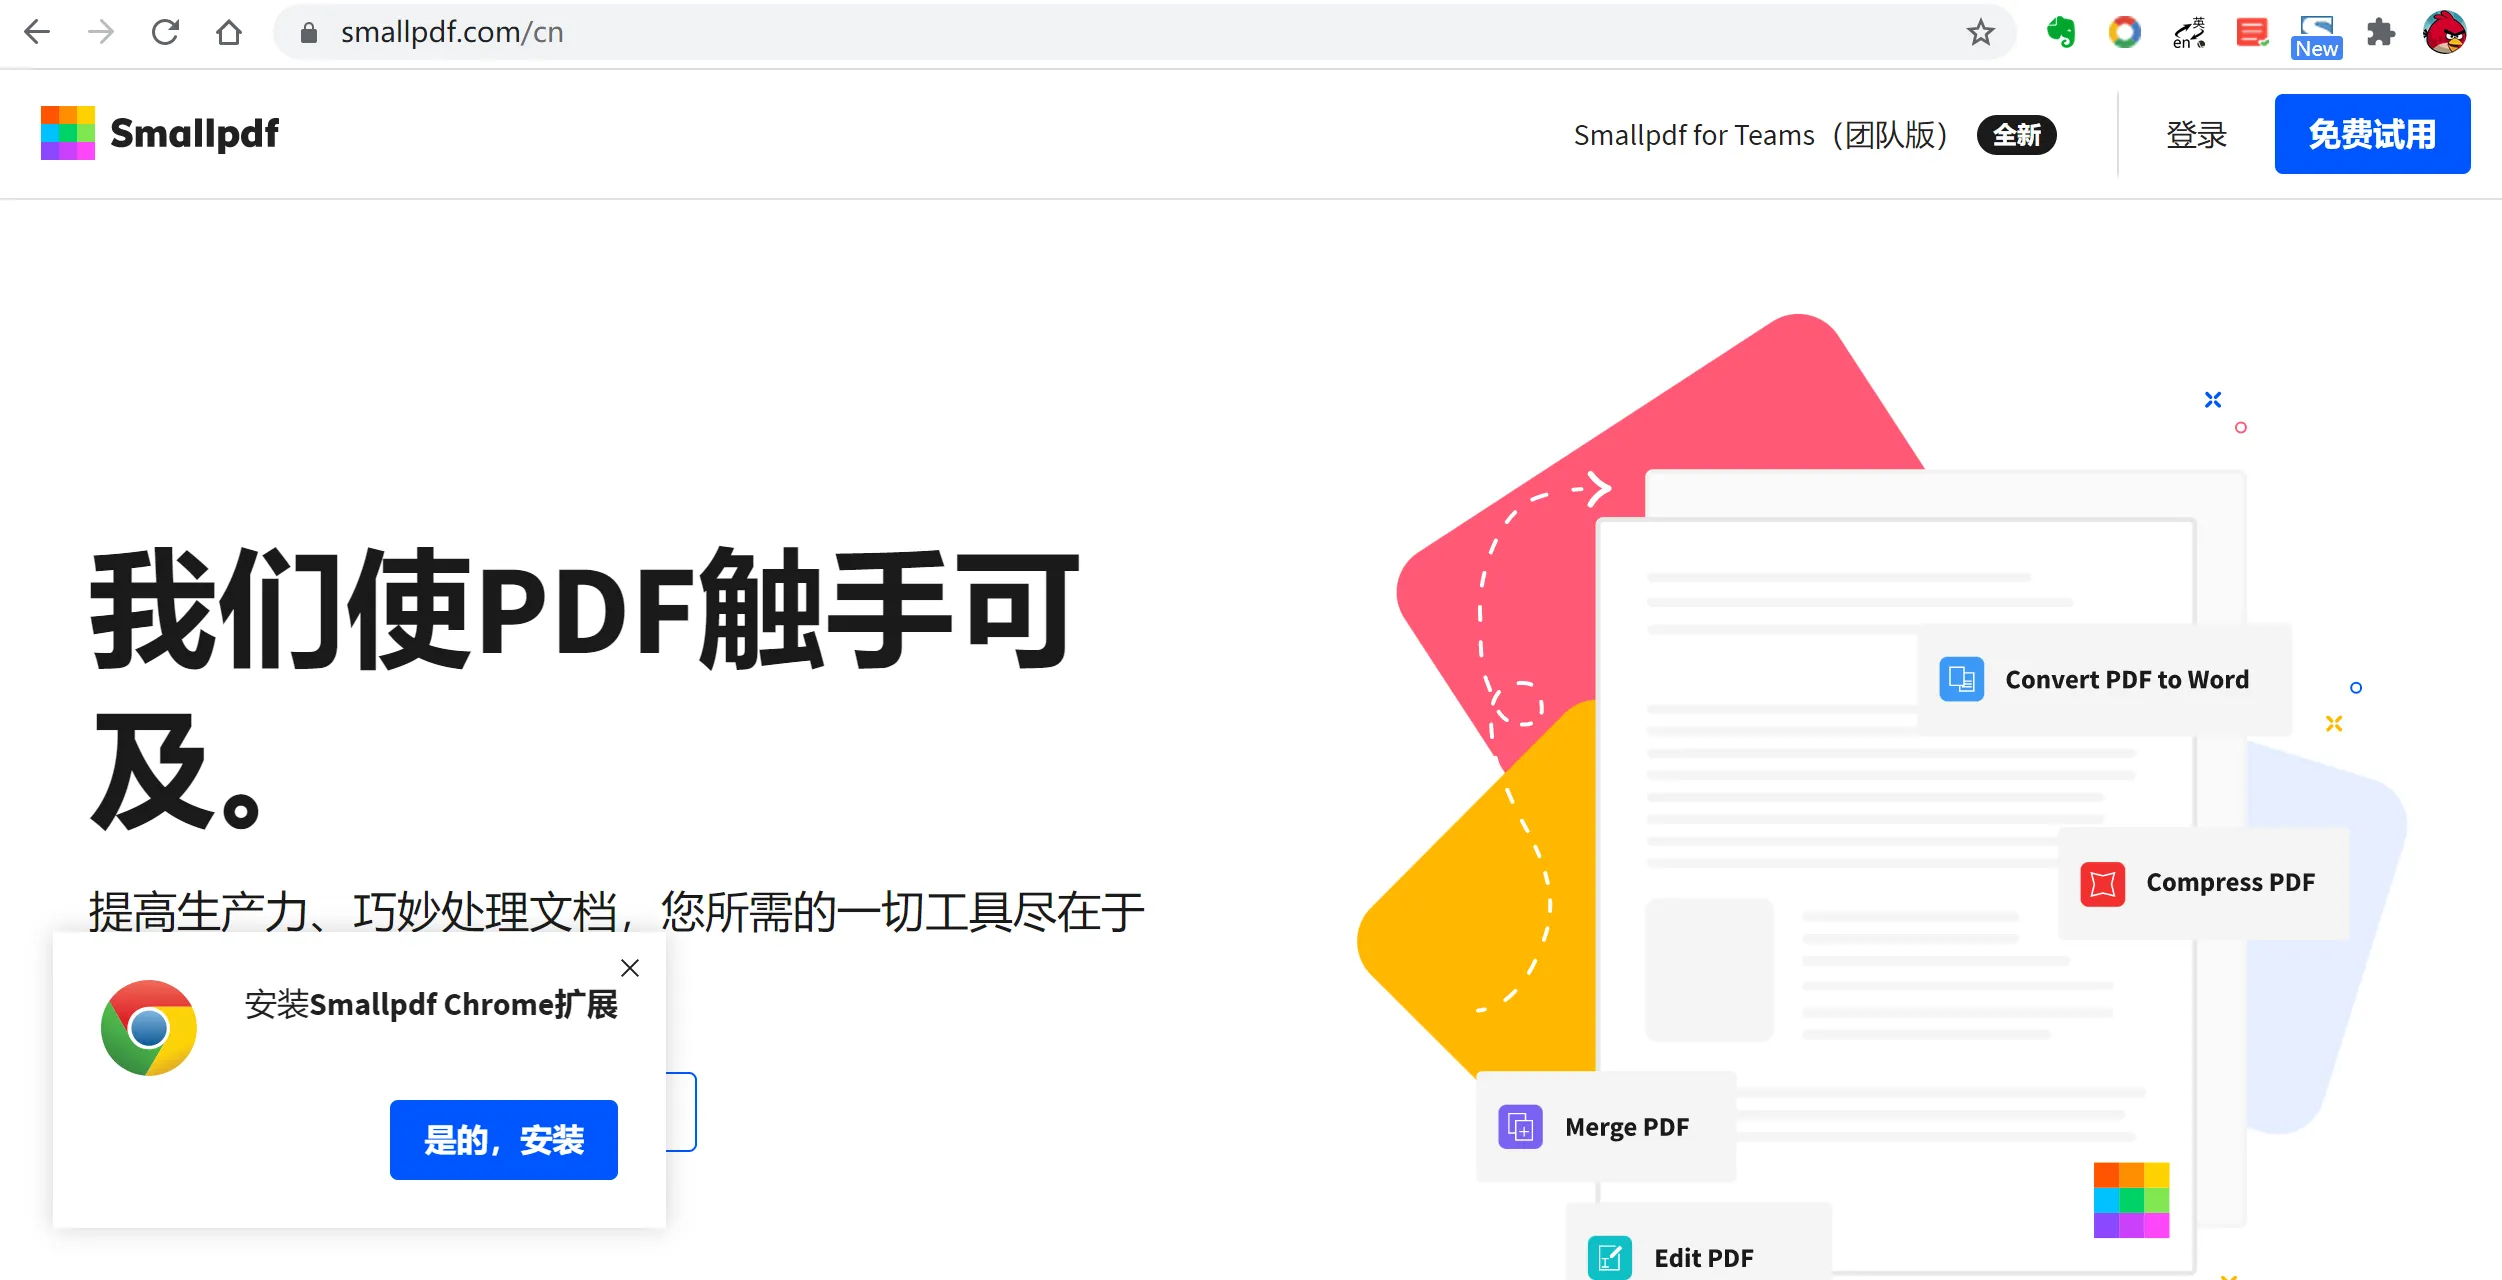Viewport: 2502px width, 1280px height.
Task: Click outlined button behind the install popup
Action: click(x=682, y=1112)
